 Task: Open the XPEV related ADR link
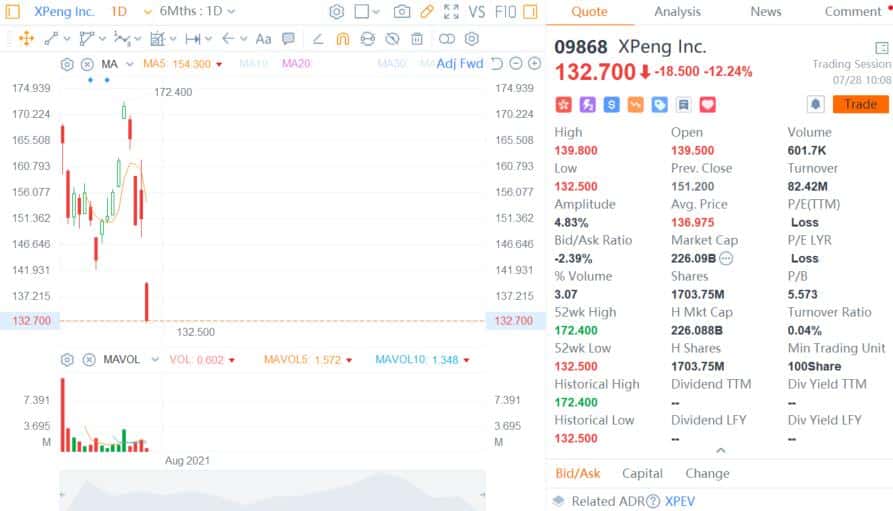pos(679,501)
